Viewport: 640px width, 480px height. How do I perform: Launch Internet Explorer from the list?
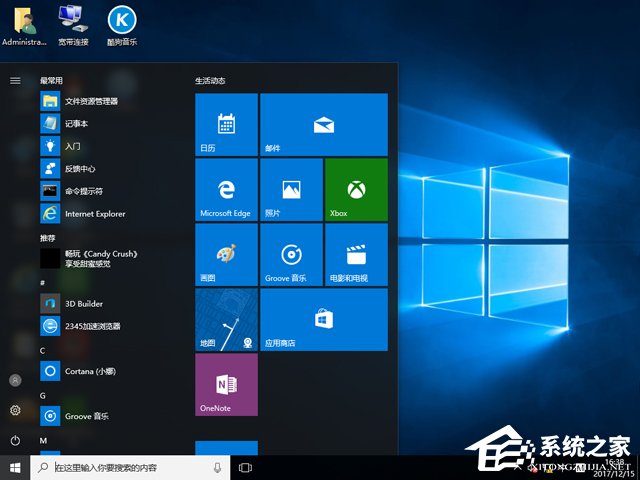tap(83, 213)
